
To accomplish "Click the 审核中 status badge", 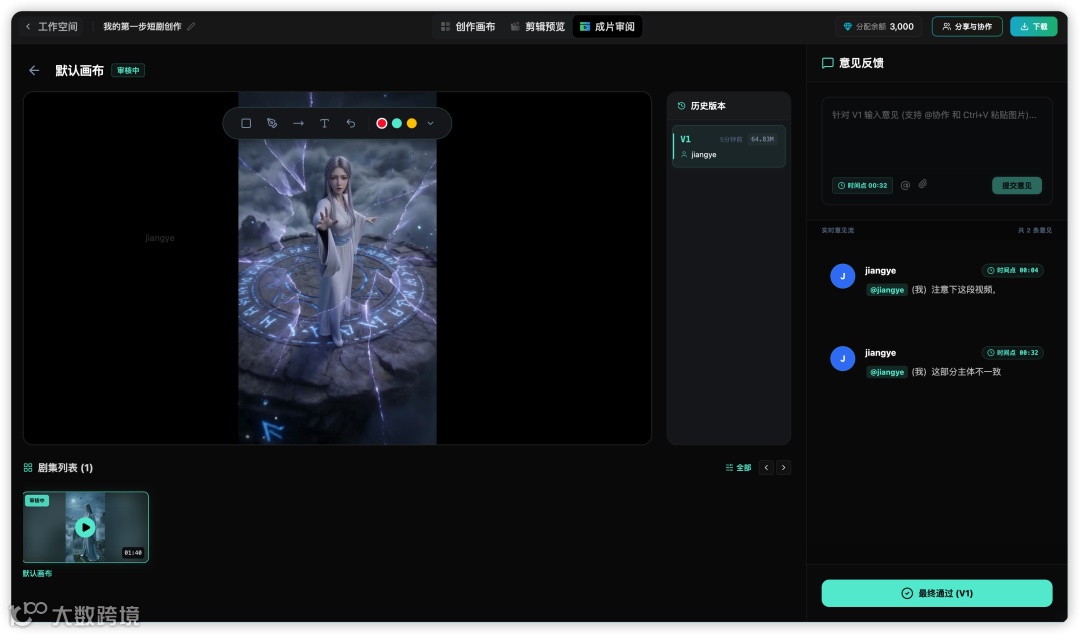I will (x=128, y=70).
